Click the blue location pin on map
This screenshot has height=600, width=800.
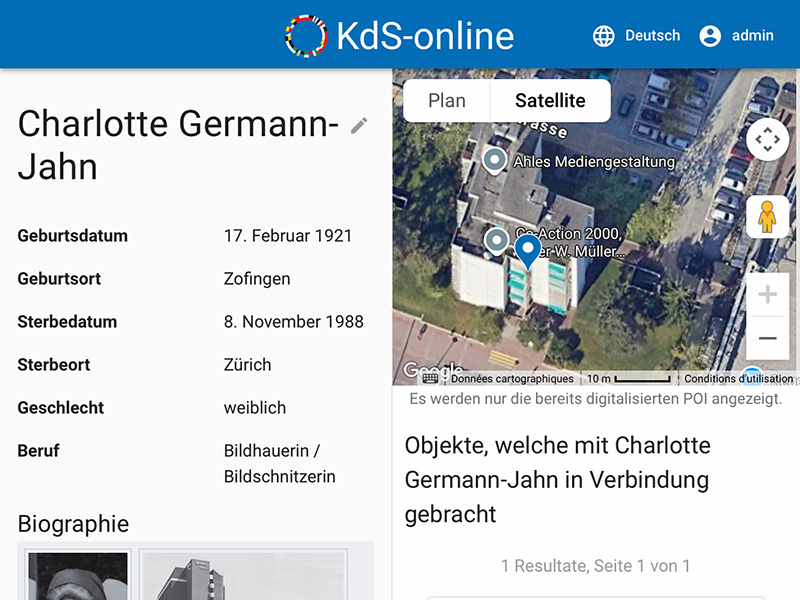[x=527, y=251]
